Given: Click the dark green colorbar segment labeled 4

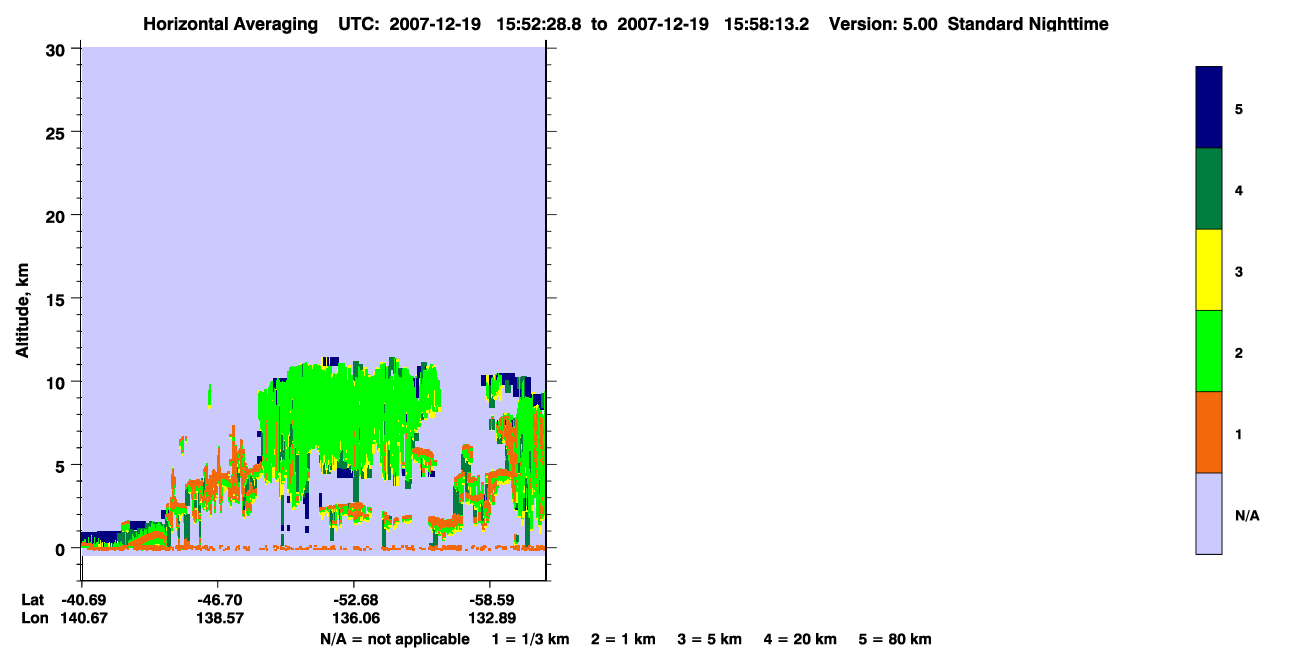Looking at the screenshot, I should pos(1208,189).
